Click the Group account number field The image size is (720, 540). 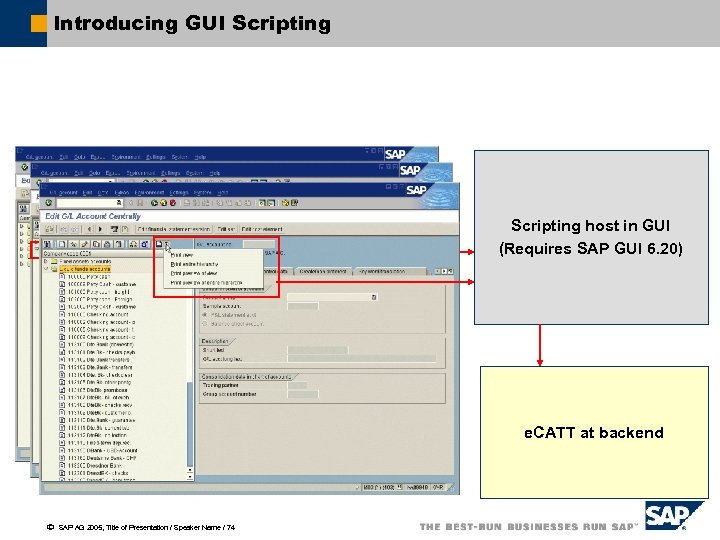click(x=303, y=394)
